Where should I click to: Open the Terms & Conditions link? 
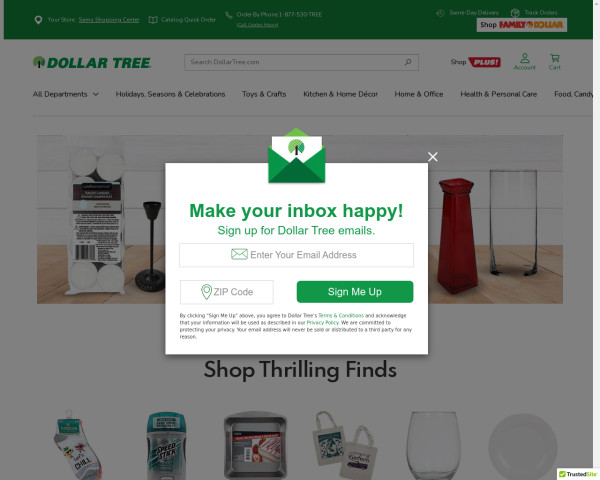tap(341, 315)
